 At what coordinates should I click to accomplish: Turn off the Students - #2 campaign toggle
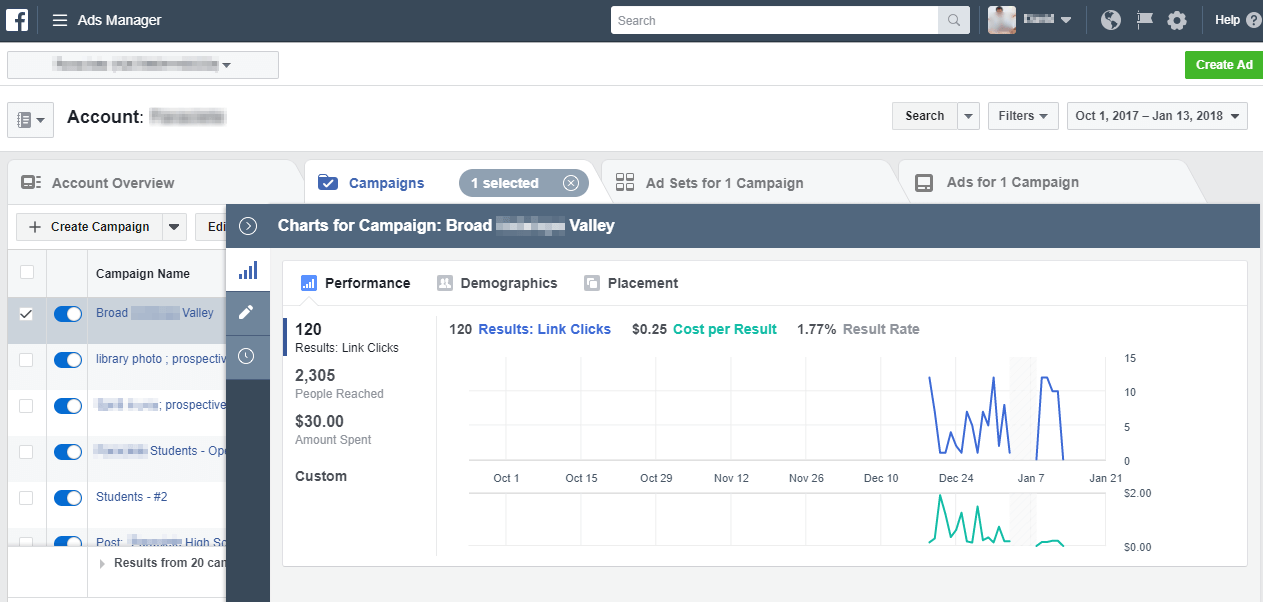pyautogui.click(x=68, y=498)
